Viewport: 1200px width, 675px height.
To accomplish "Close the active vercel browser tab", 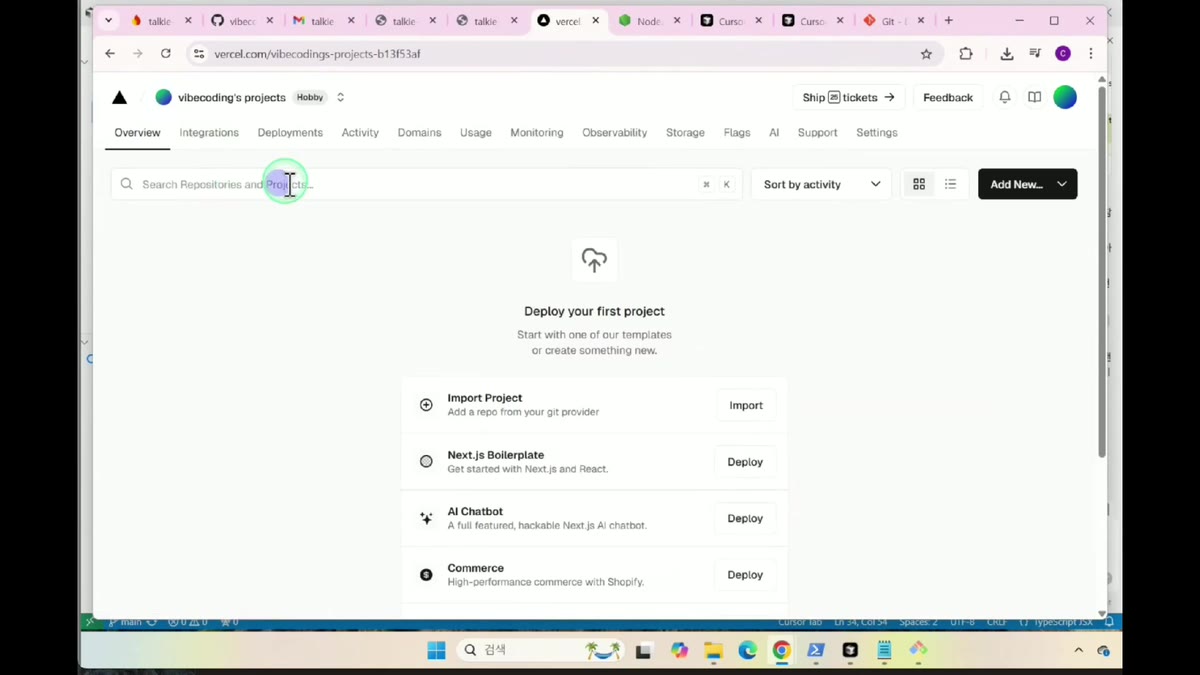I will click(x=595, y=20).
